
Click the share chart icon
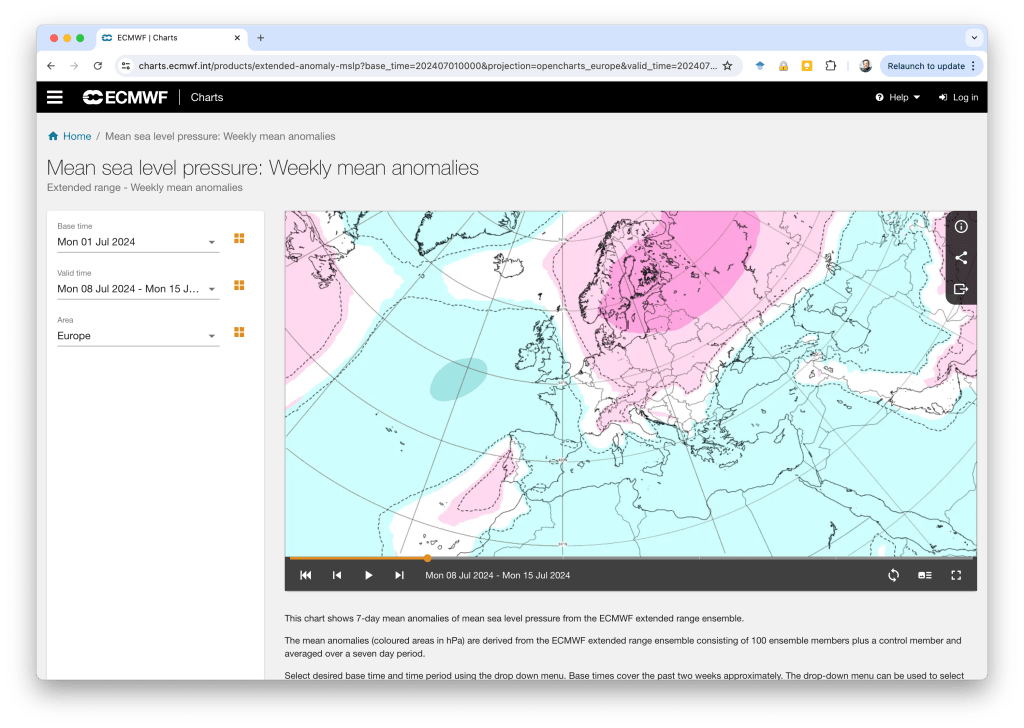point(961,257)
